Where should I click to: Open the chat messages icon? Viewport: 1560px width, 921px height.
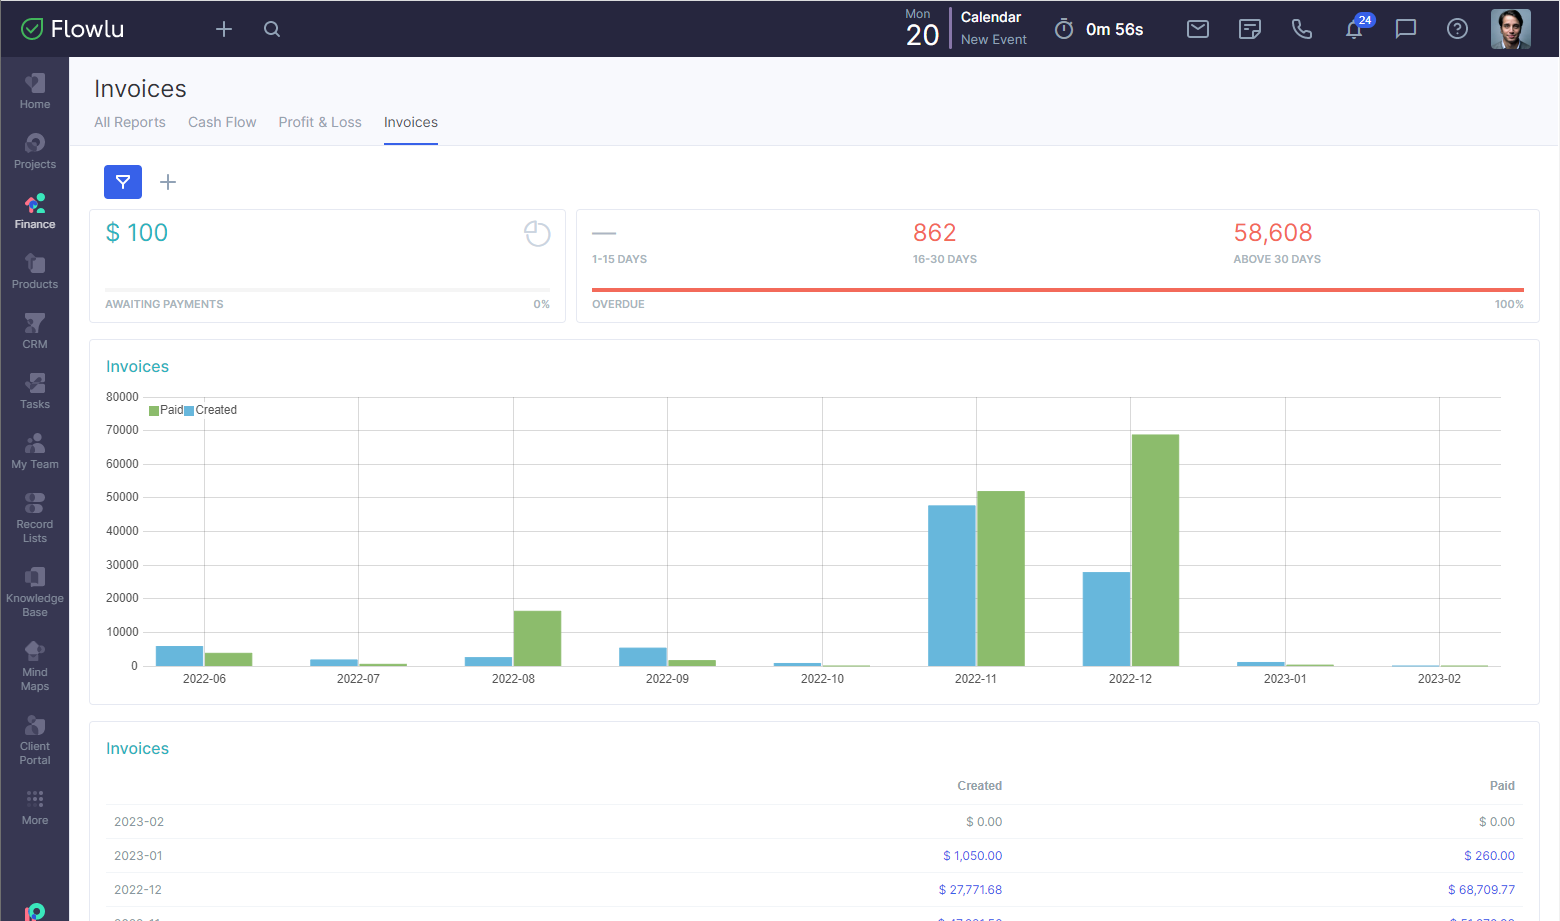coord(1406,29)
